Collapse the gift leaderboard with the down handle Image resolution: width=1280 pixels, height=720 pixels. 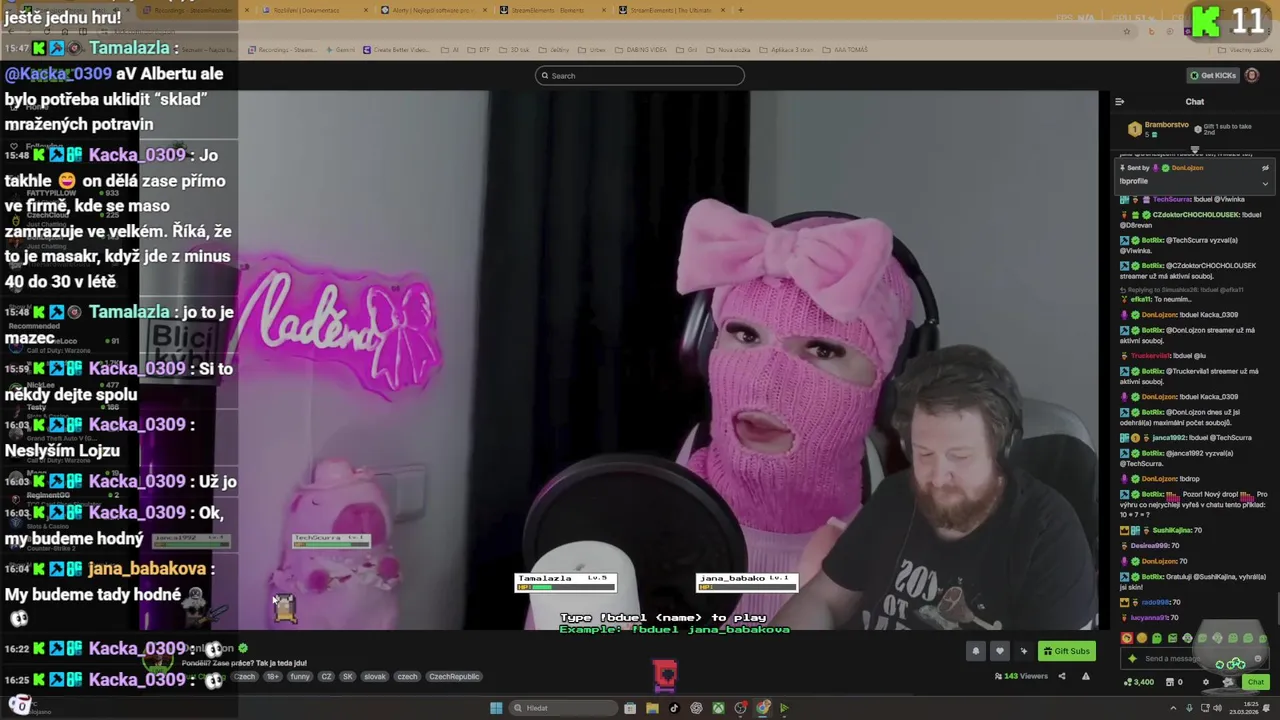[1194, 150]
